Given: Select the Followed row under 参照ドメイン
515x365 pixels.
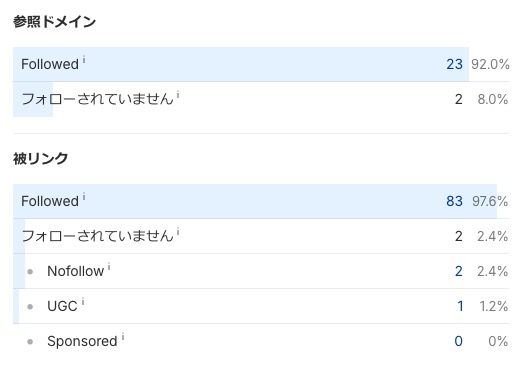Looking at the screenshot, I should 261,64.
